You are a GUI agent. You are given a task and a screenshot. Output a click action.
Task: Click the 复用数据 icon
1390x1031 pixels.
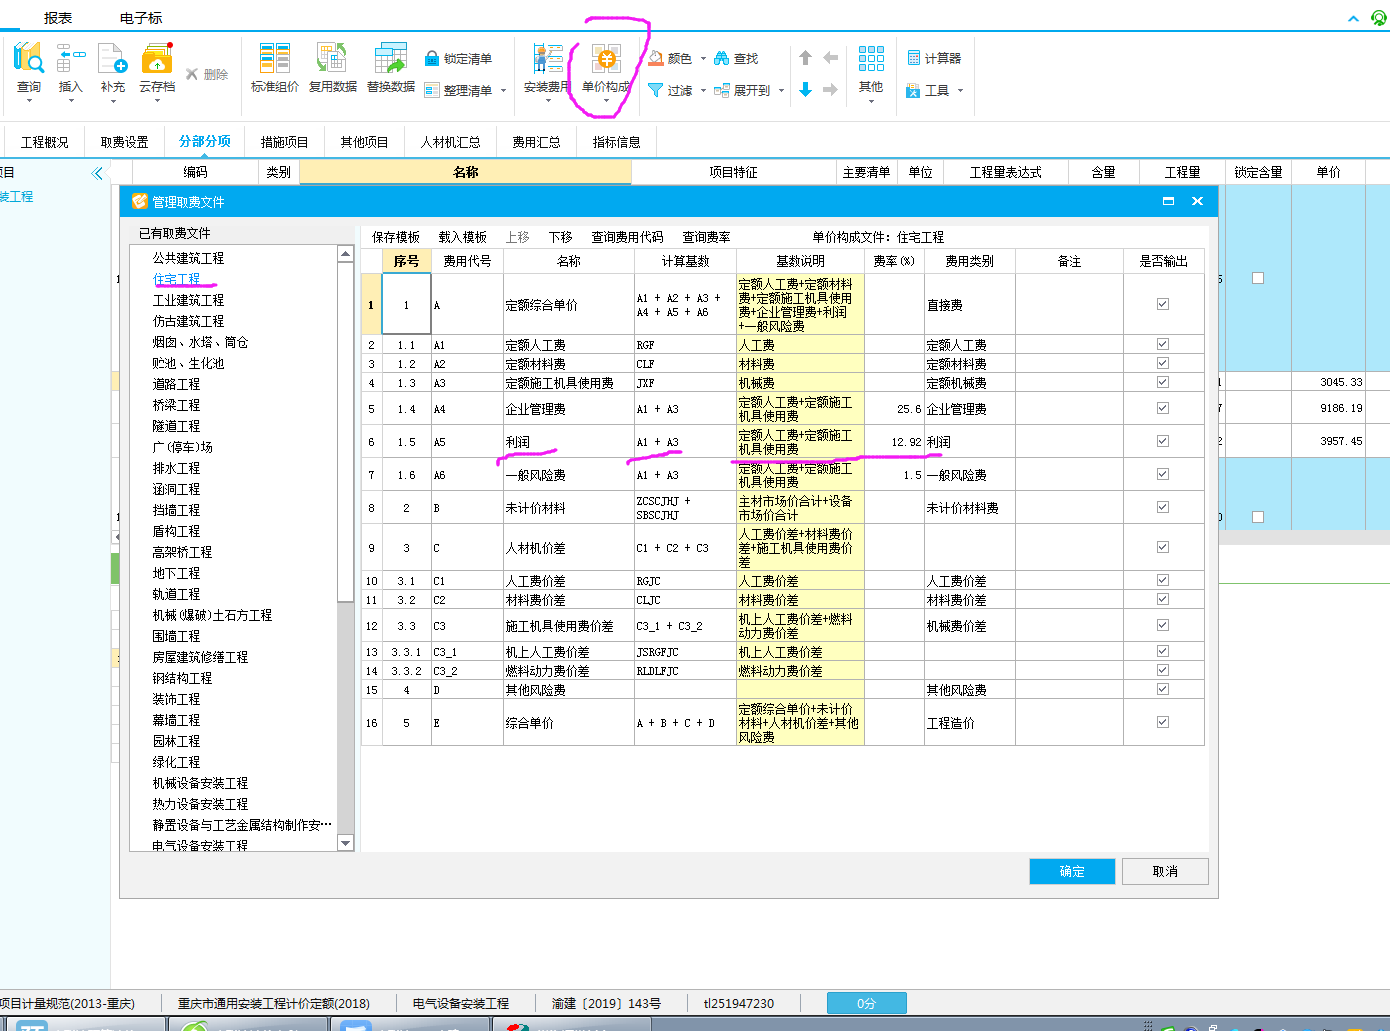332,58
